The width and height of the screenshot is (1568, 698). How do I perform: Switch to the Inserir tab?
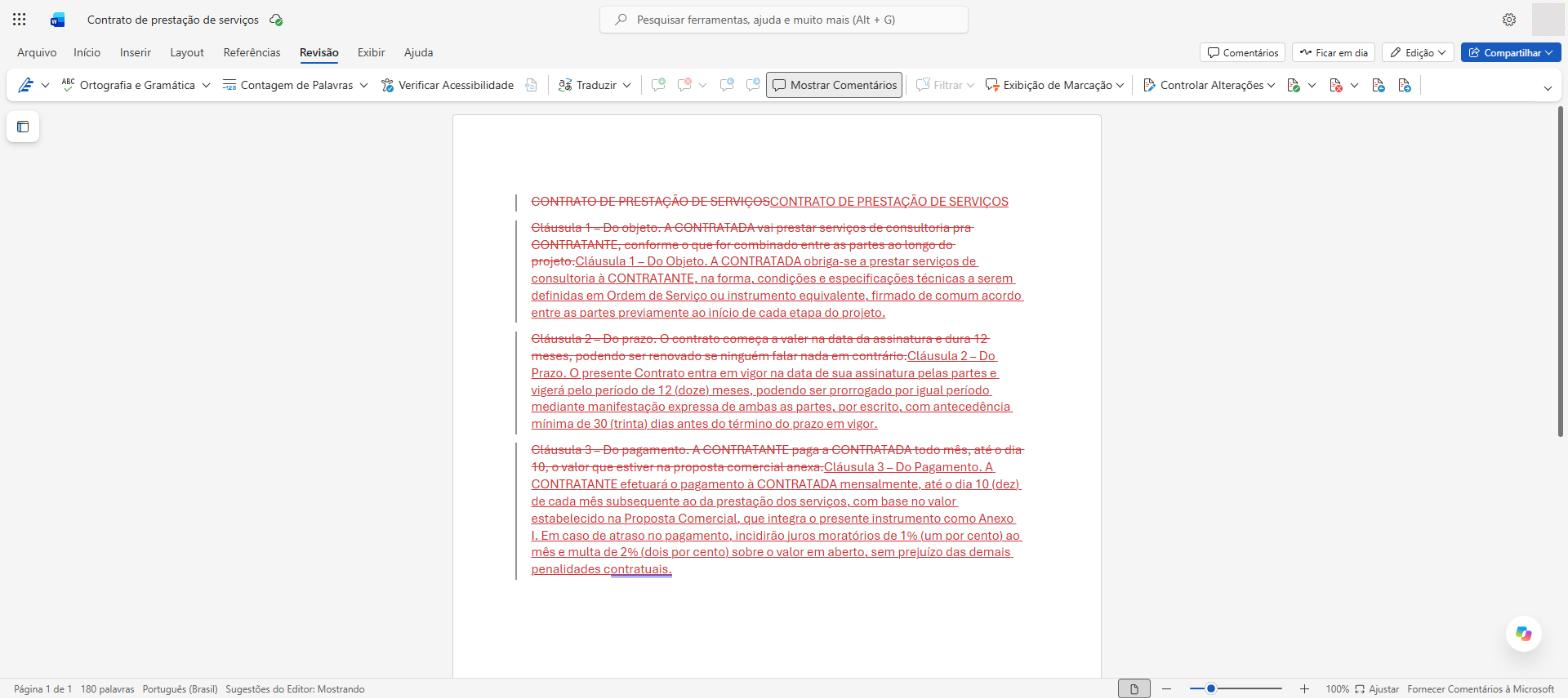(135, 52)
